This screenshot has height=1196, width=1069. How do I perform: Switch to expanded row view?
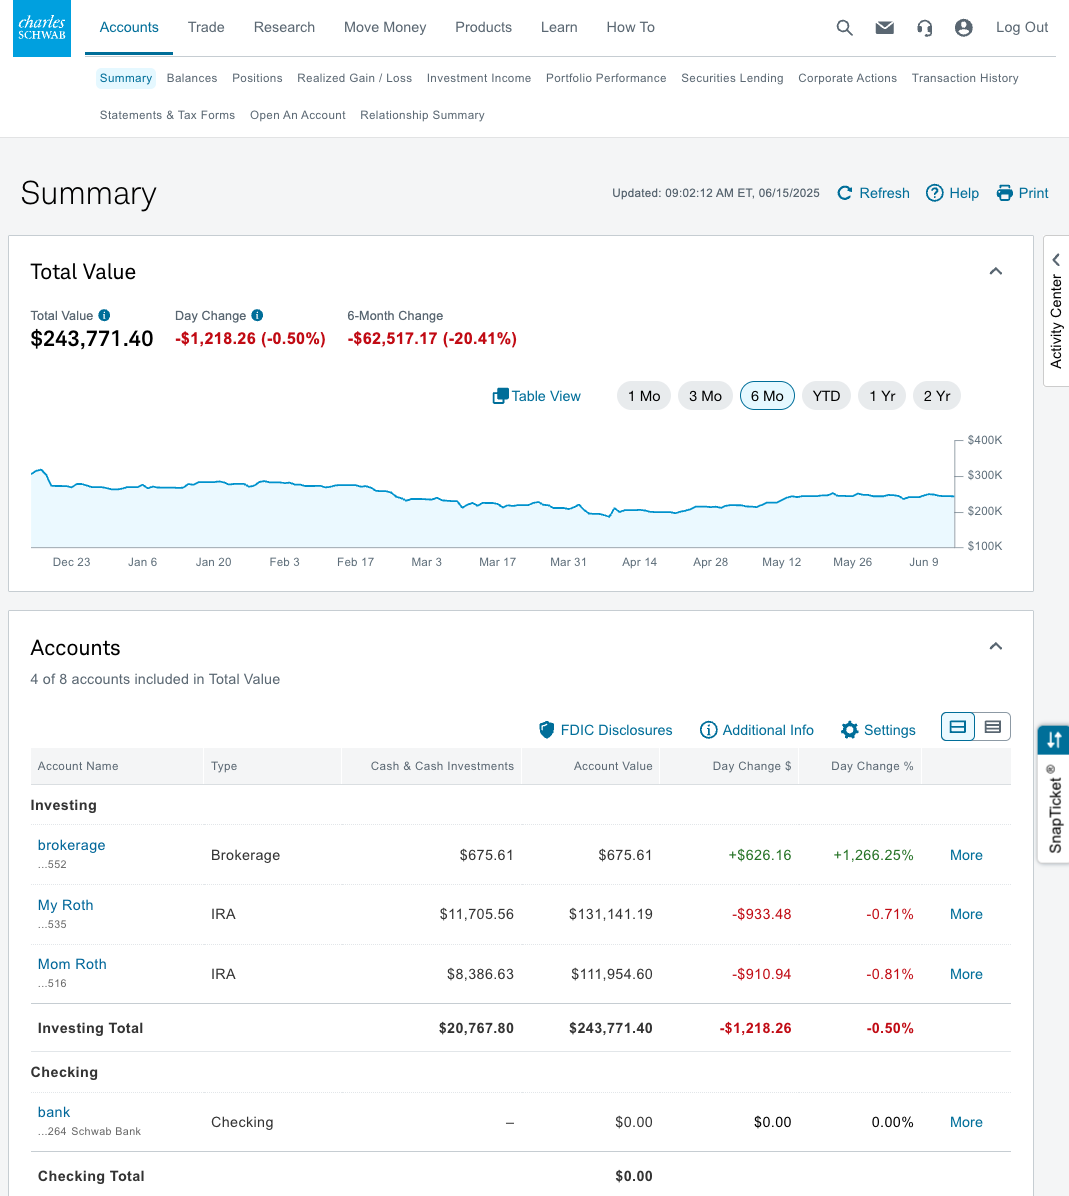pos(958,727)
